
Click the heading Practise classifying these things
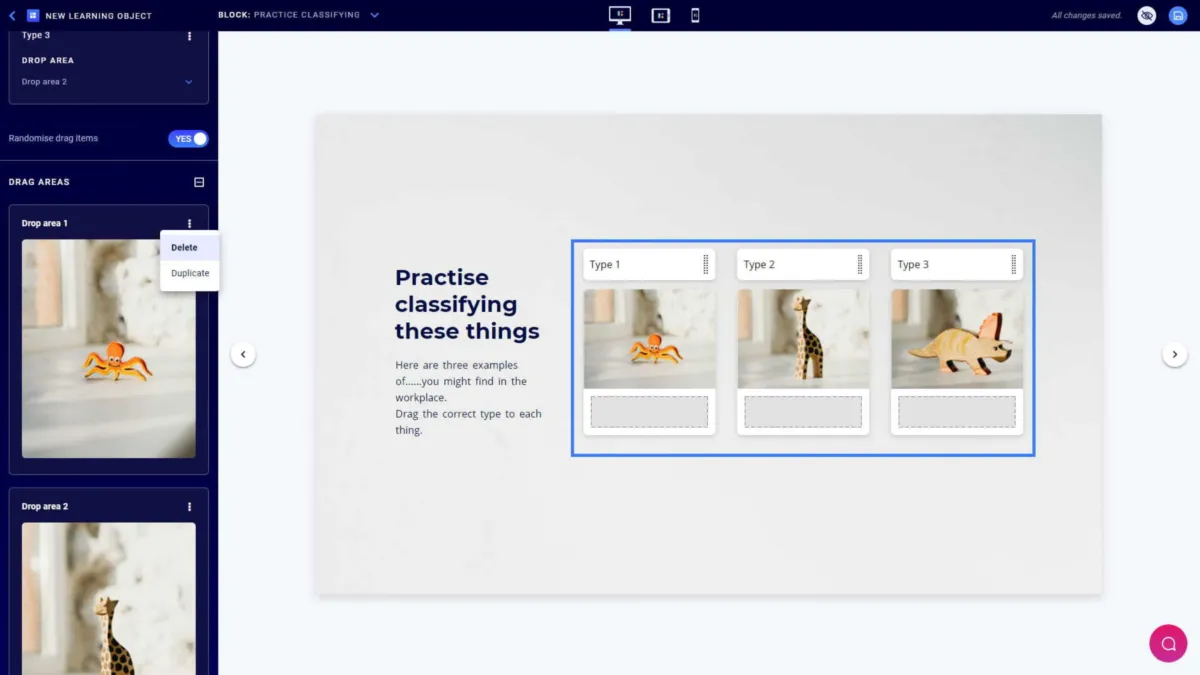[467, 304]
